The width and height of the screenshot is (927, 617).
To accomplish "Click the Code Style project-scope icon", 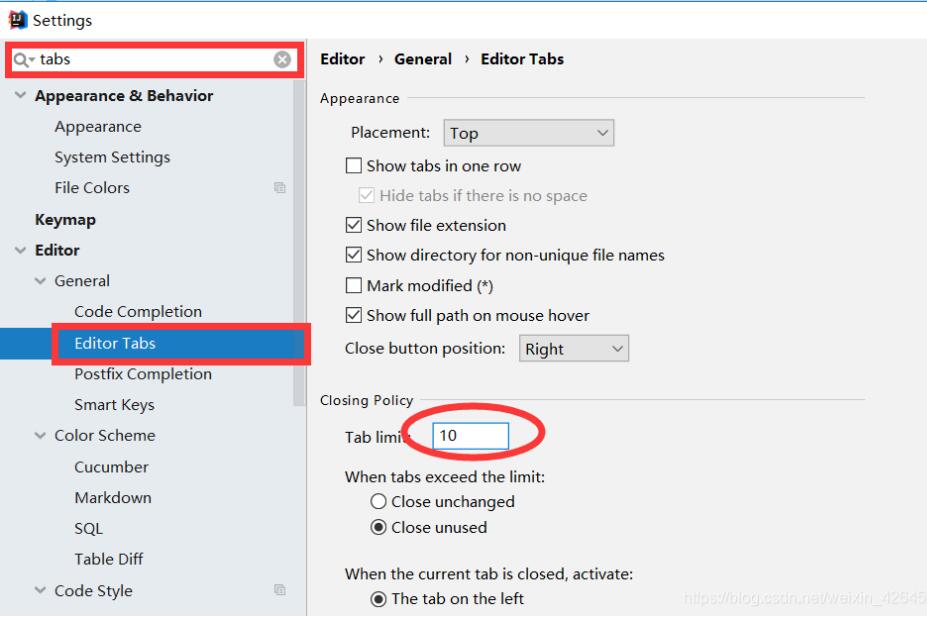I will point(280,590).
